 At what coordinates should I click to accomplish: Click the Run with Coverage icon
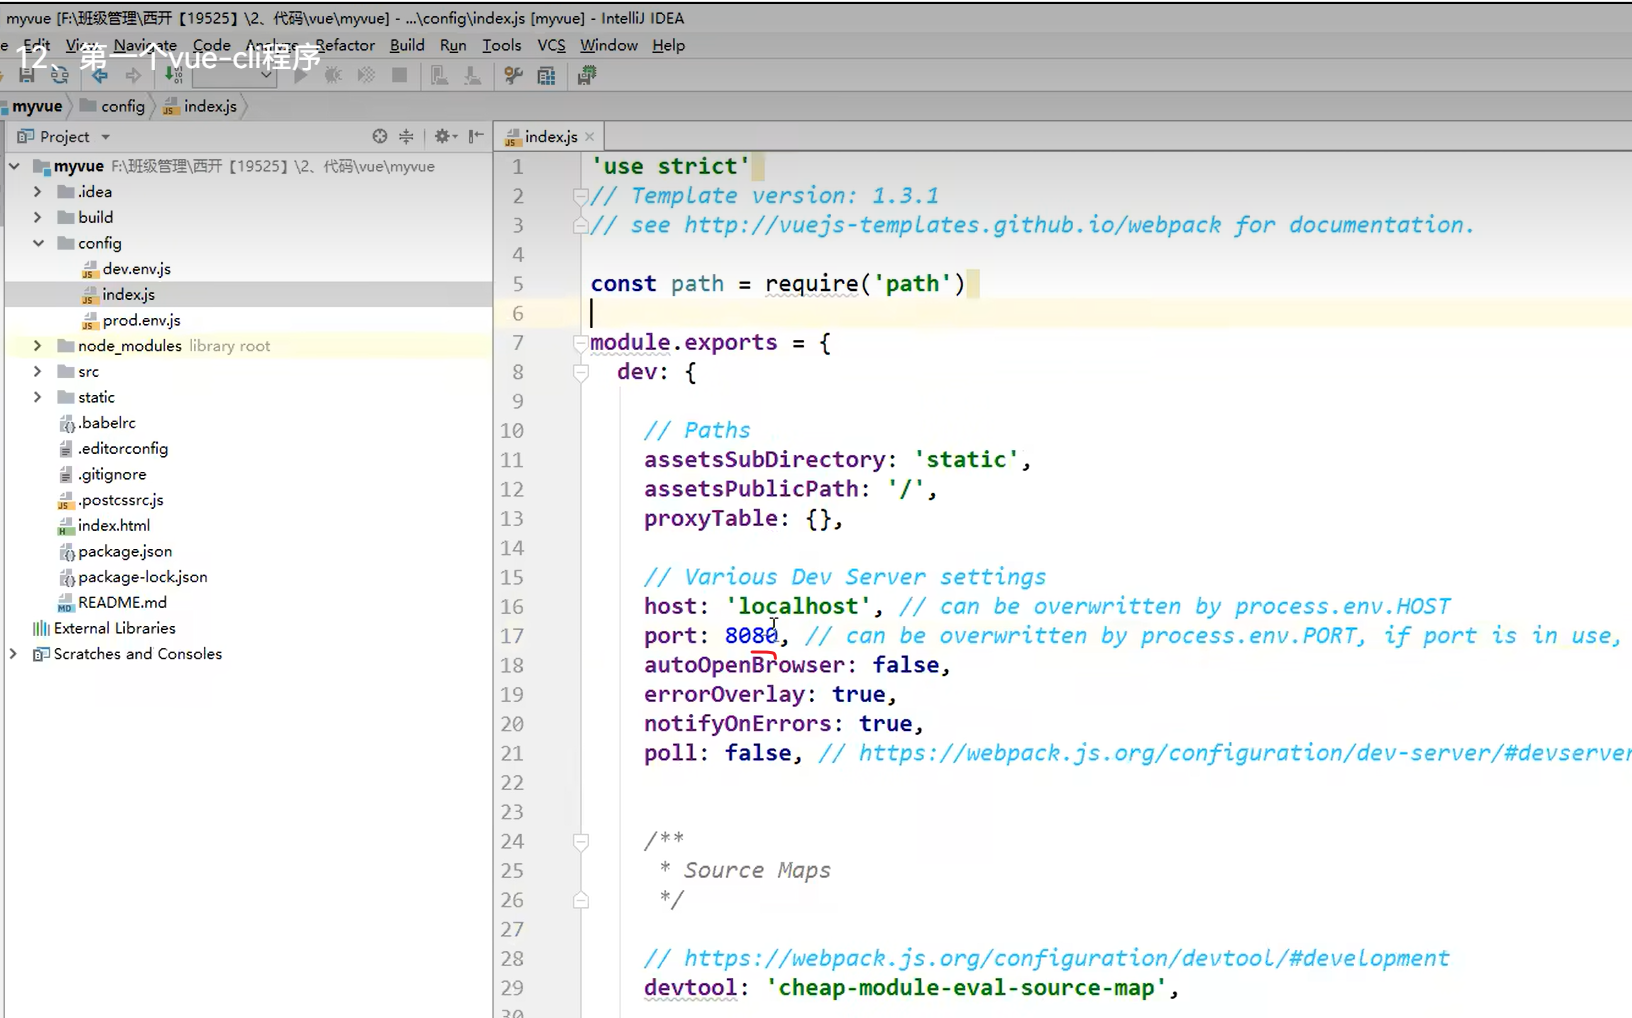[366, 75]
